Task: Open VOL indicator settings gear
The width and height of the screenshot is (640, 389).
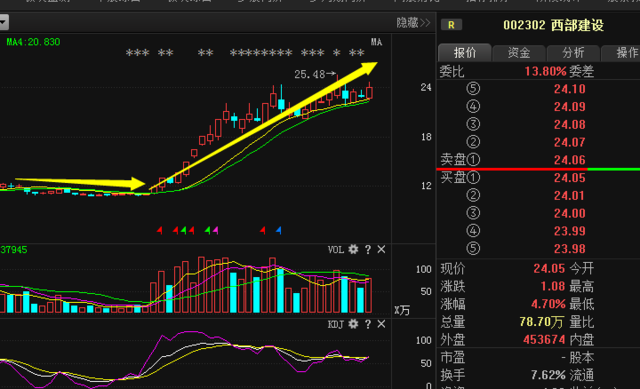Action: 353,249
